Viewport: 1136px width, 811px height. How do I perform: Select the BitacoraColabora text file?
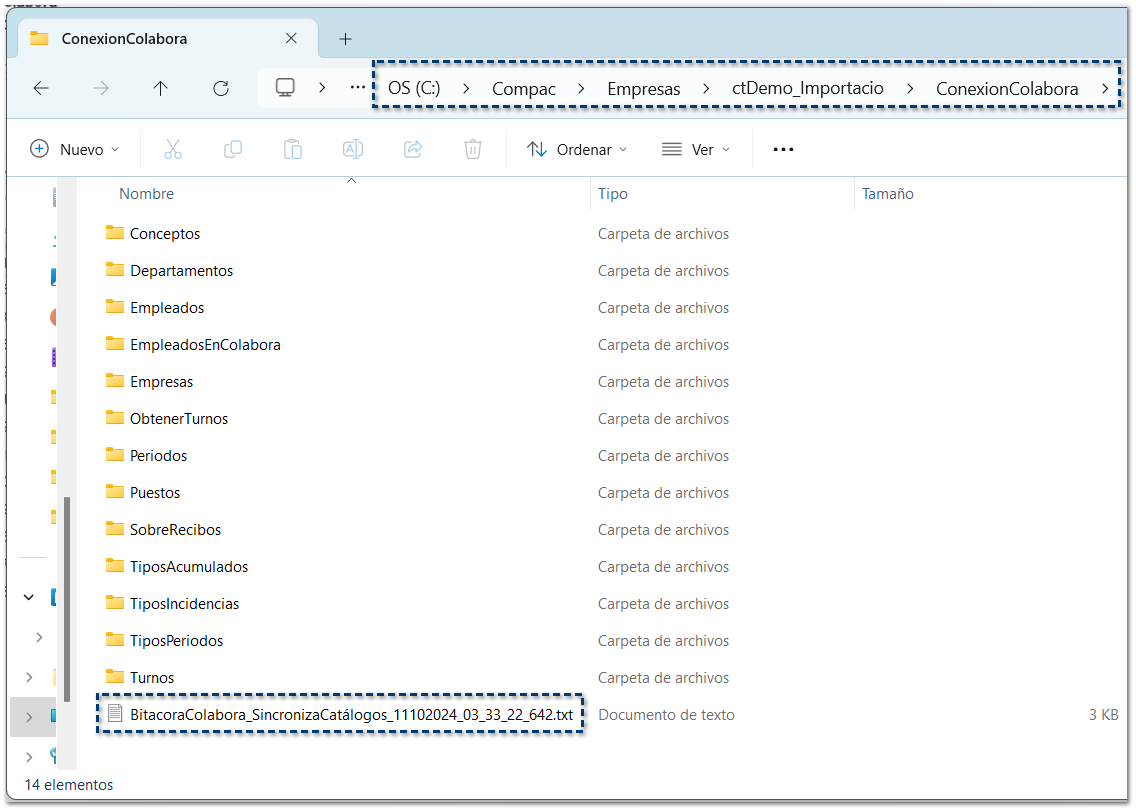[x=350, y=715]
